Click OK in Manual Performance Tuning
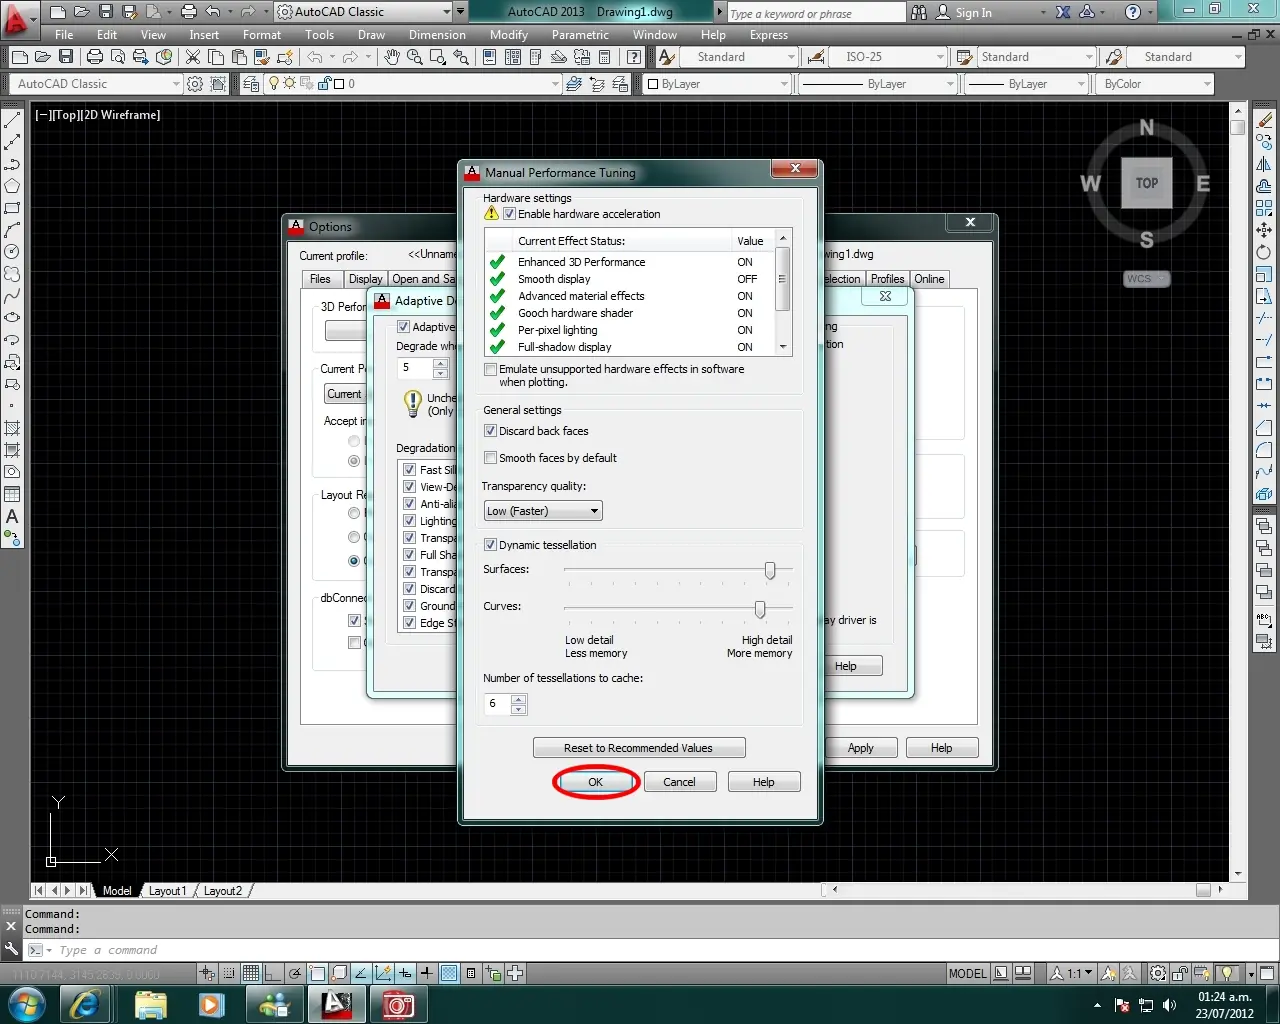Screen dimensions: 1280x1024 (595, 782)
